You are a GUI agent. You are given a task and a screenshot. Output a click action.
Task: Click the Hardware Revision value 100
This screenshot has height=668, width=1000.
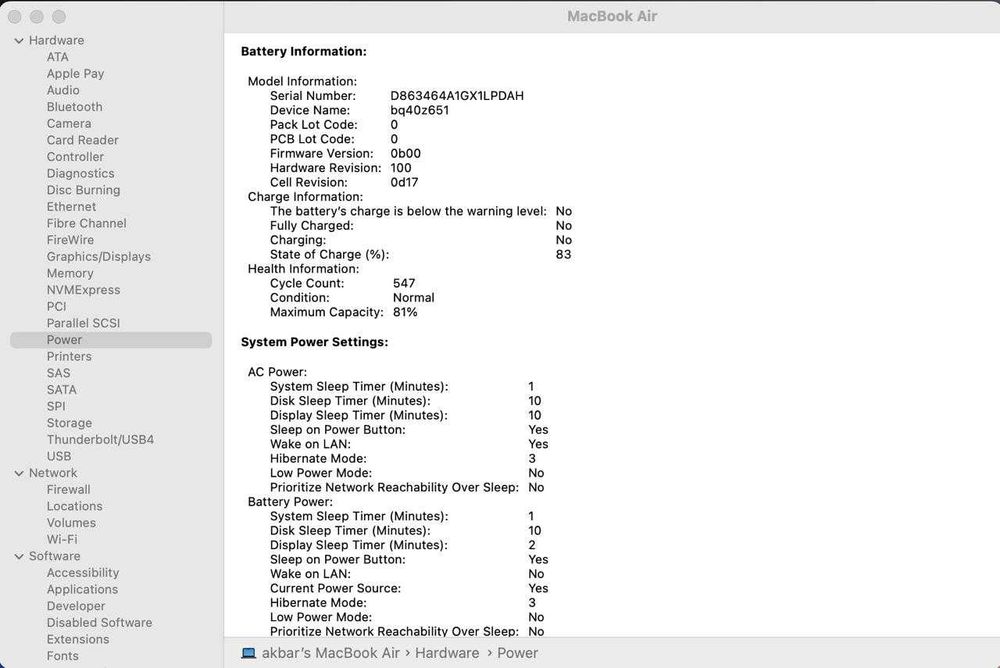coord(401,168)
